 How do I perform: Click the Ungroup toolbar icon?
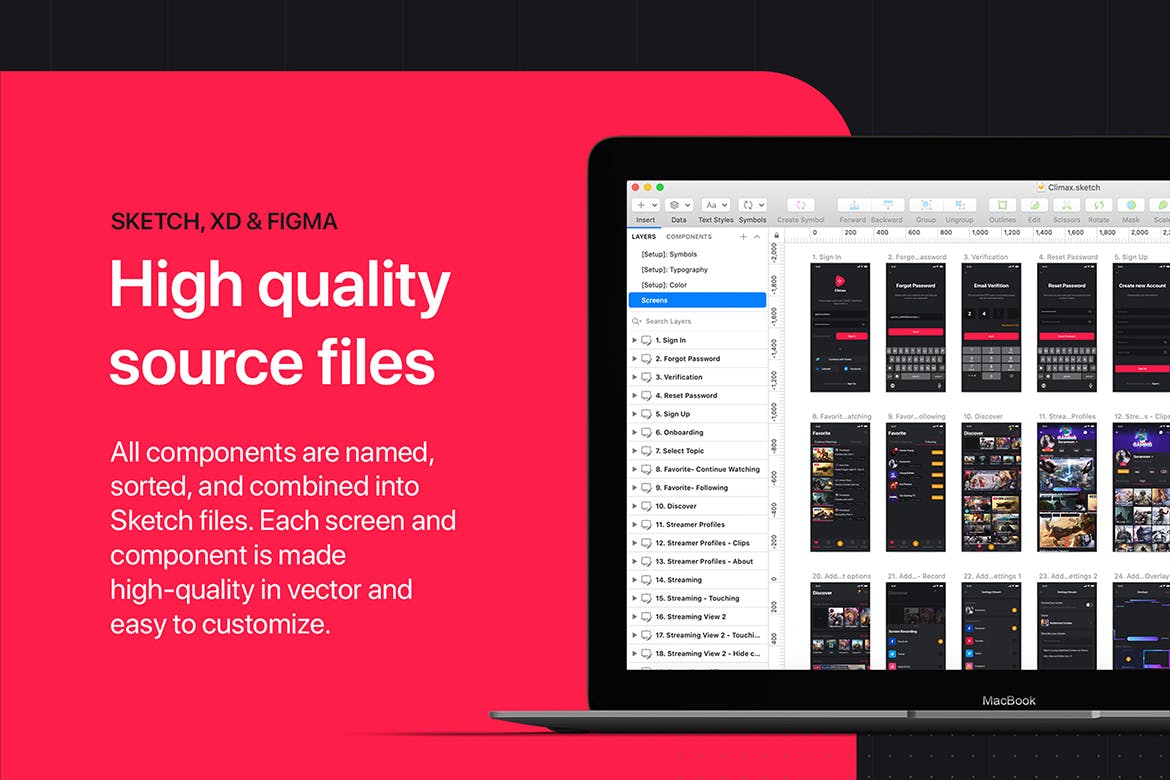[x=960, y=205]
